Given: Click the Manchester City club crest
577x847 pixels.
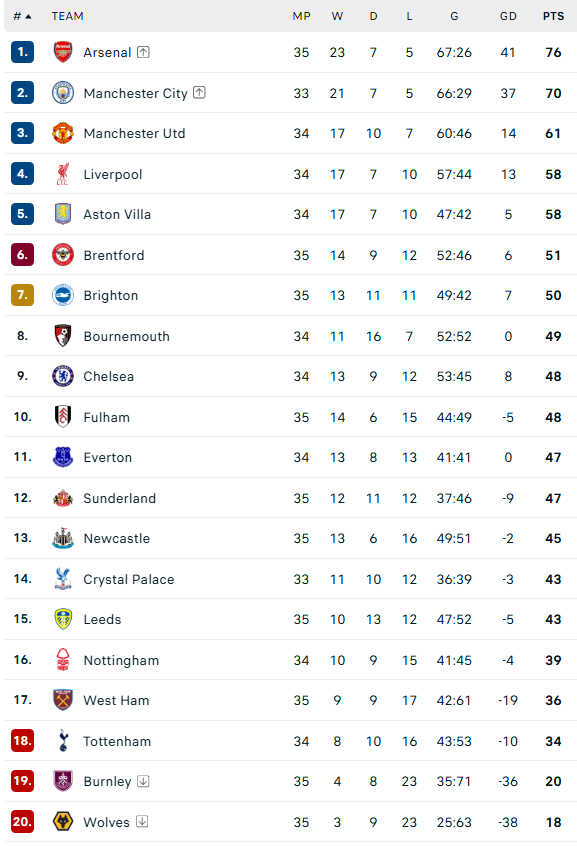Looking at the screenshot, I should tap(63, 93).
